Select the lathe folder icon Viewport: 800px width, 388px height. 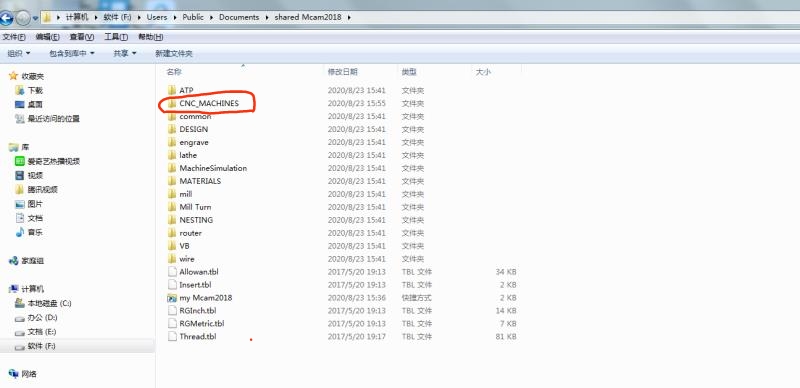pos(172,155)
